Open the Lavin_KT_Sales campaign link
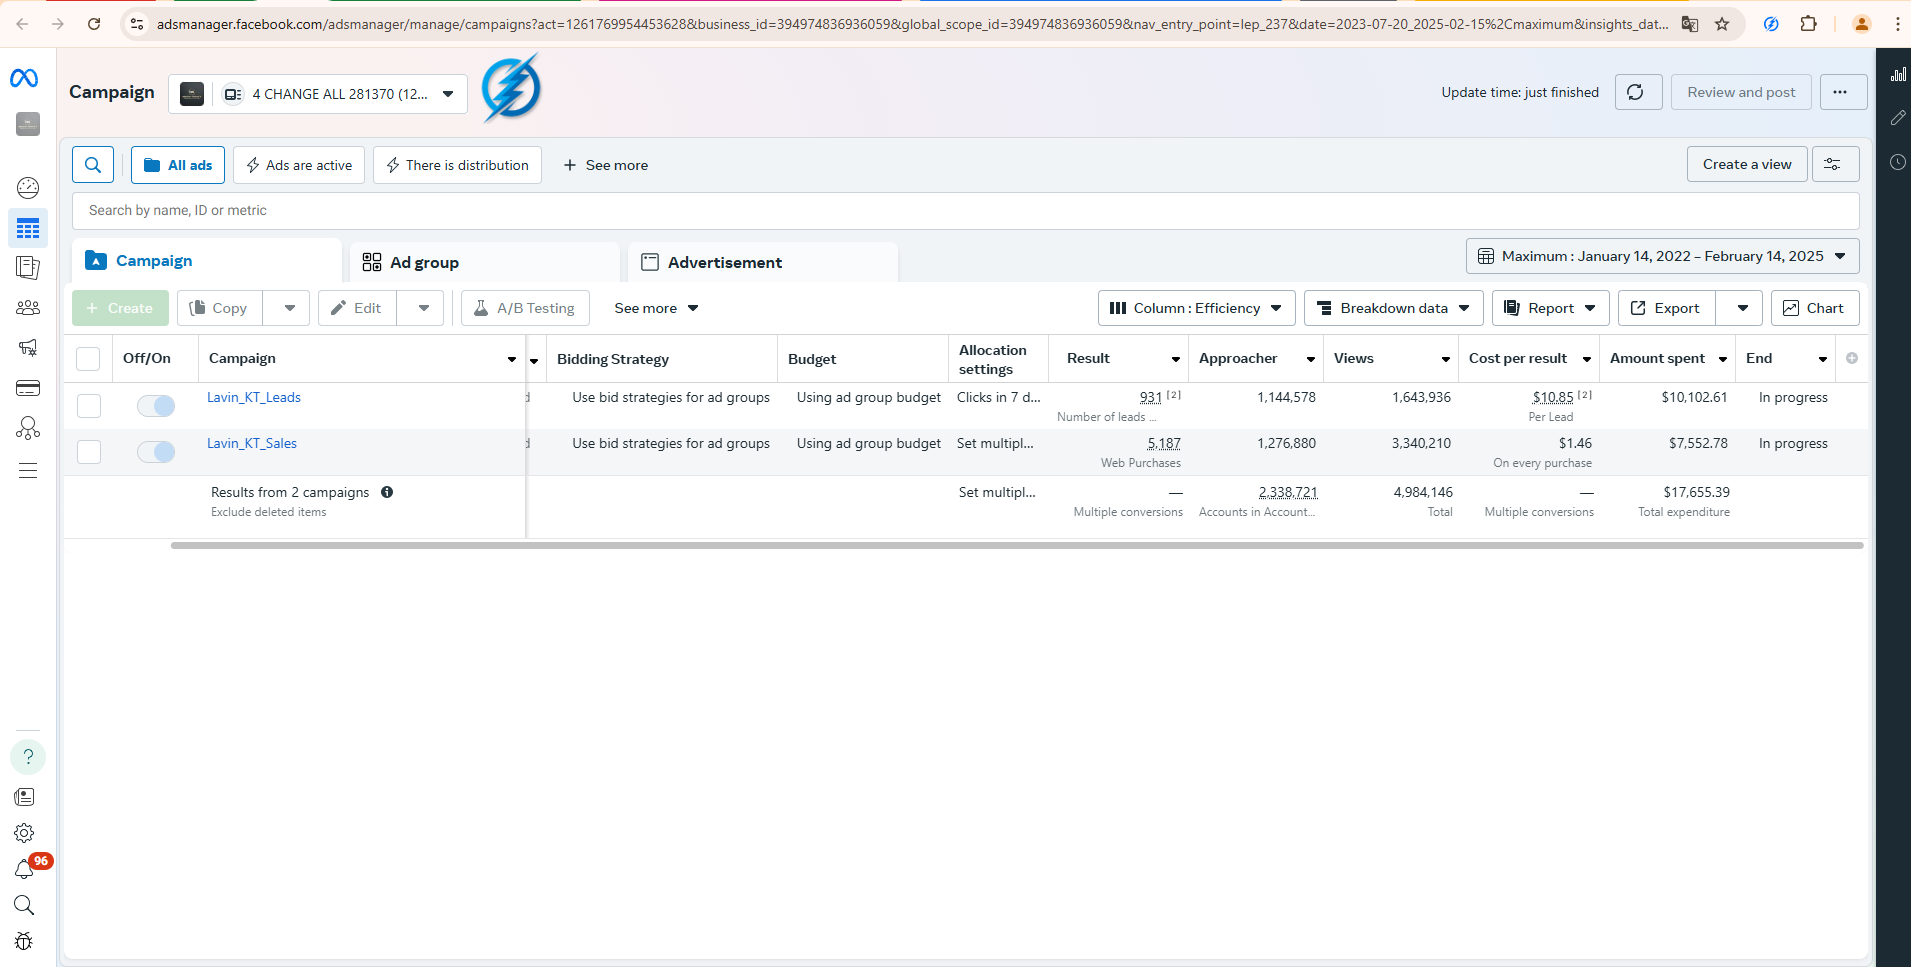This screenshot has width=1911, height=967. [252, 443]
